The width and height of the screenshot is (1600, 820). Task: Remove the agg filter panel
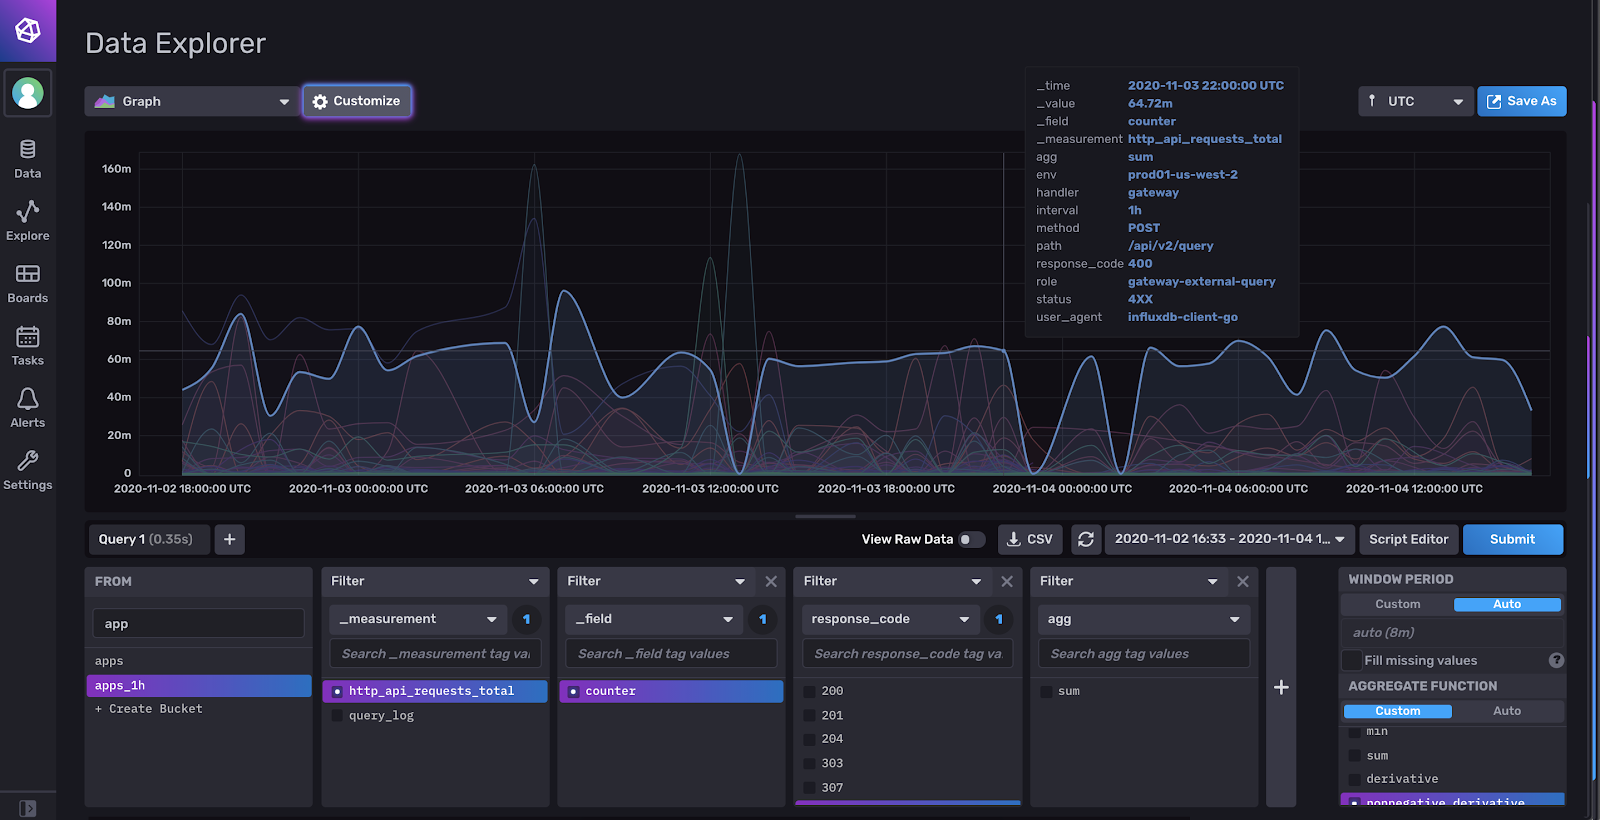[x=1243, y=581]
